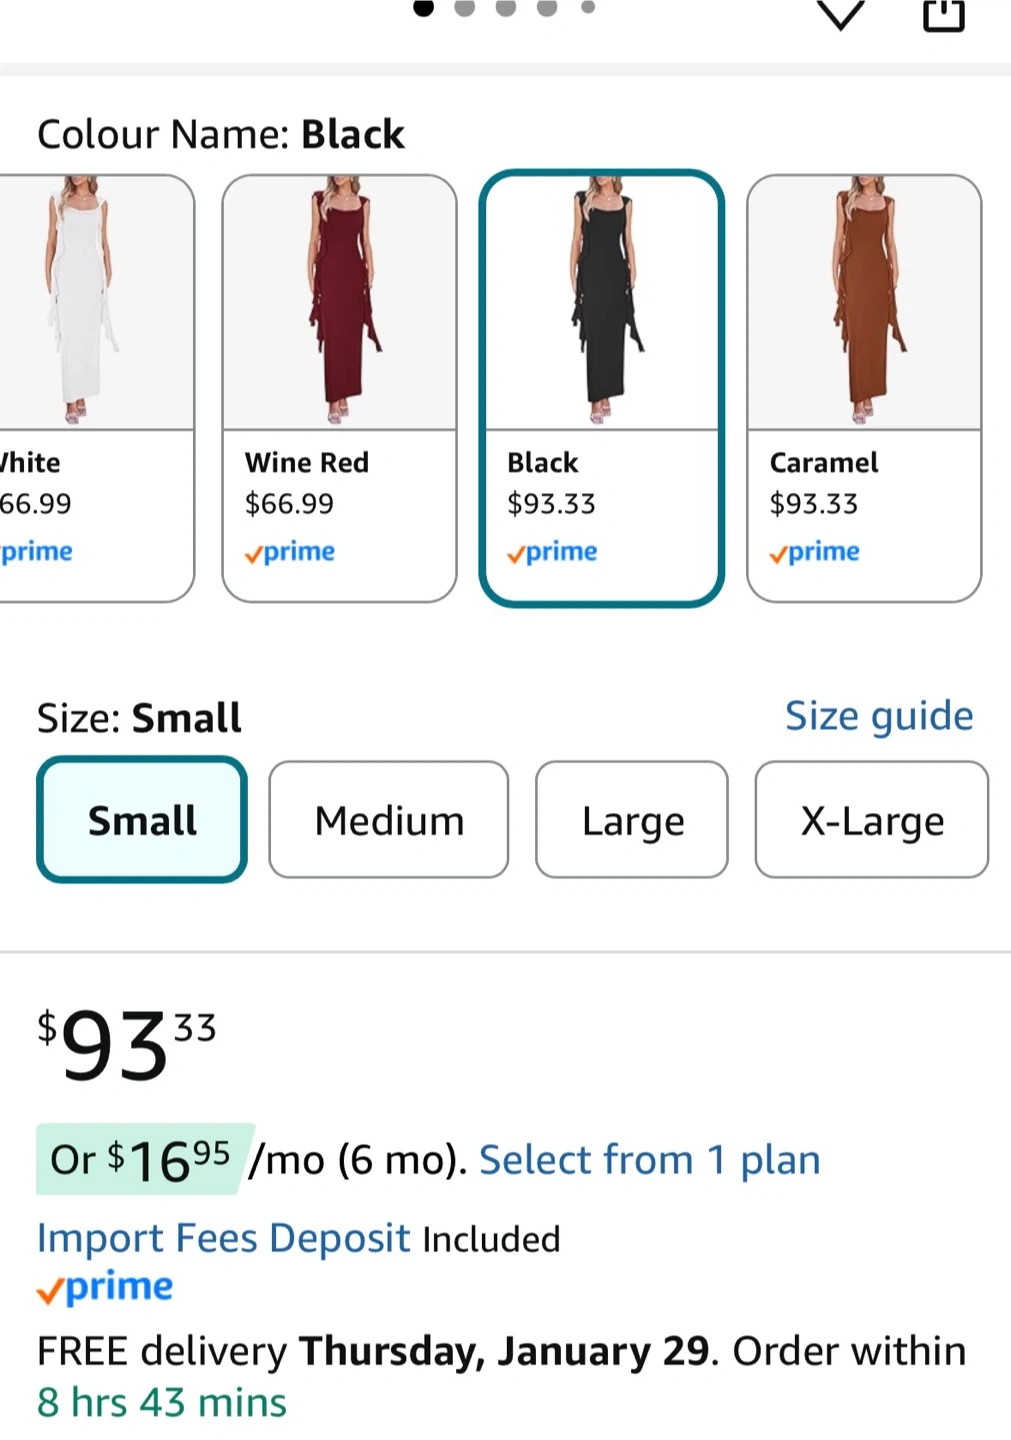1011x1440 pixels.
Task: Select the White dress colour option
Action: [x=95, y=388]
